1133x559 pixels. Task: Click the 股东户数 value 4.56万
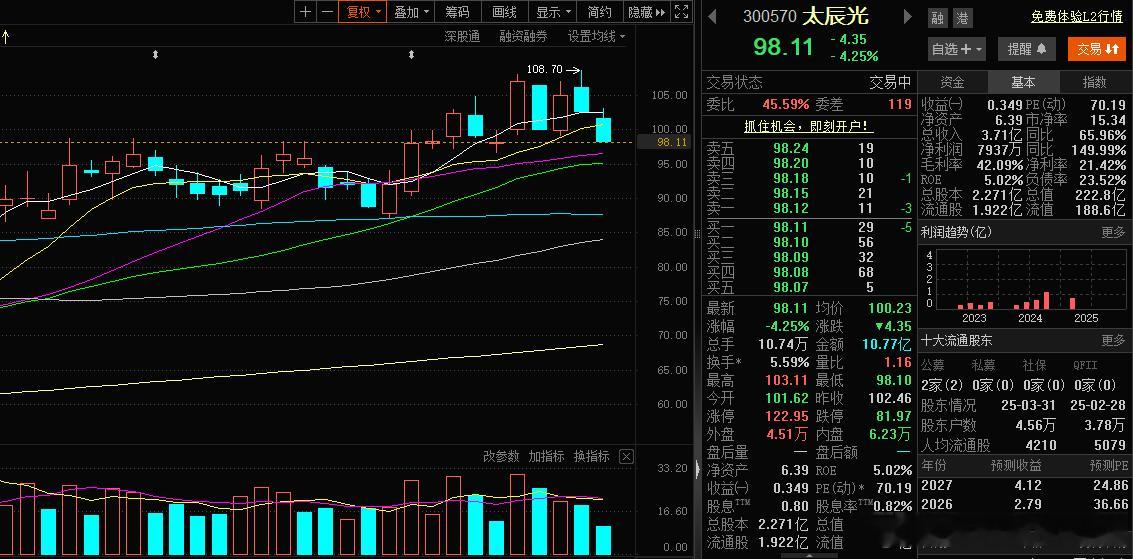pyautogui.click(x=1035, y=425)
